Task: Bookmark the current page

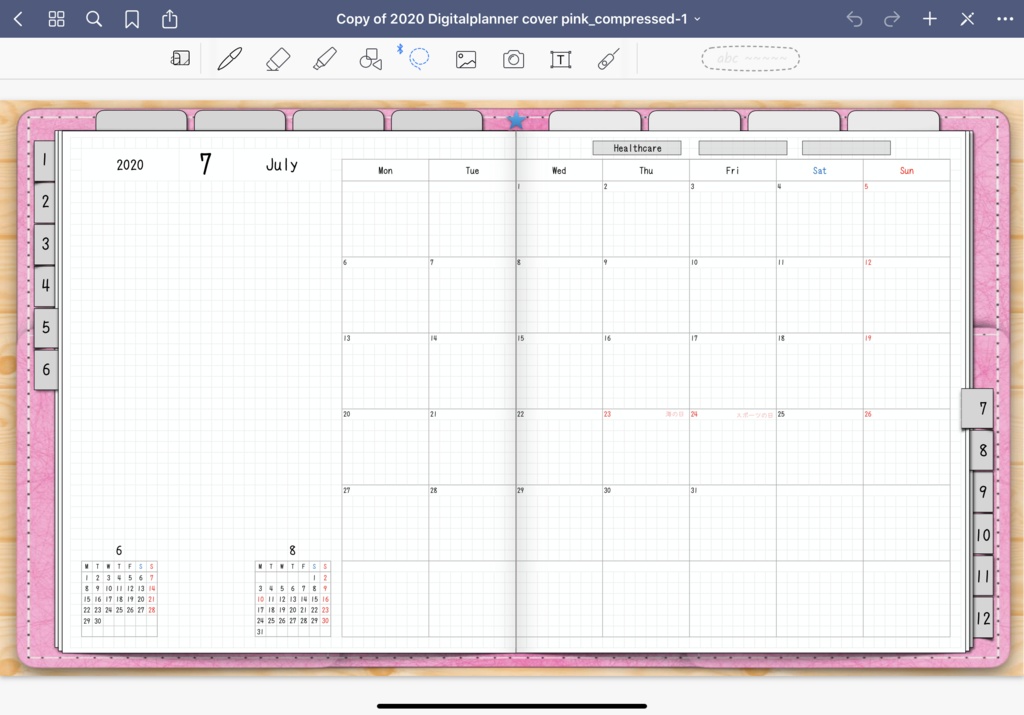Action: coord(132,18)
